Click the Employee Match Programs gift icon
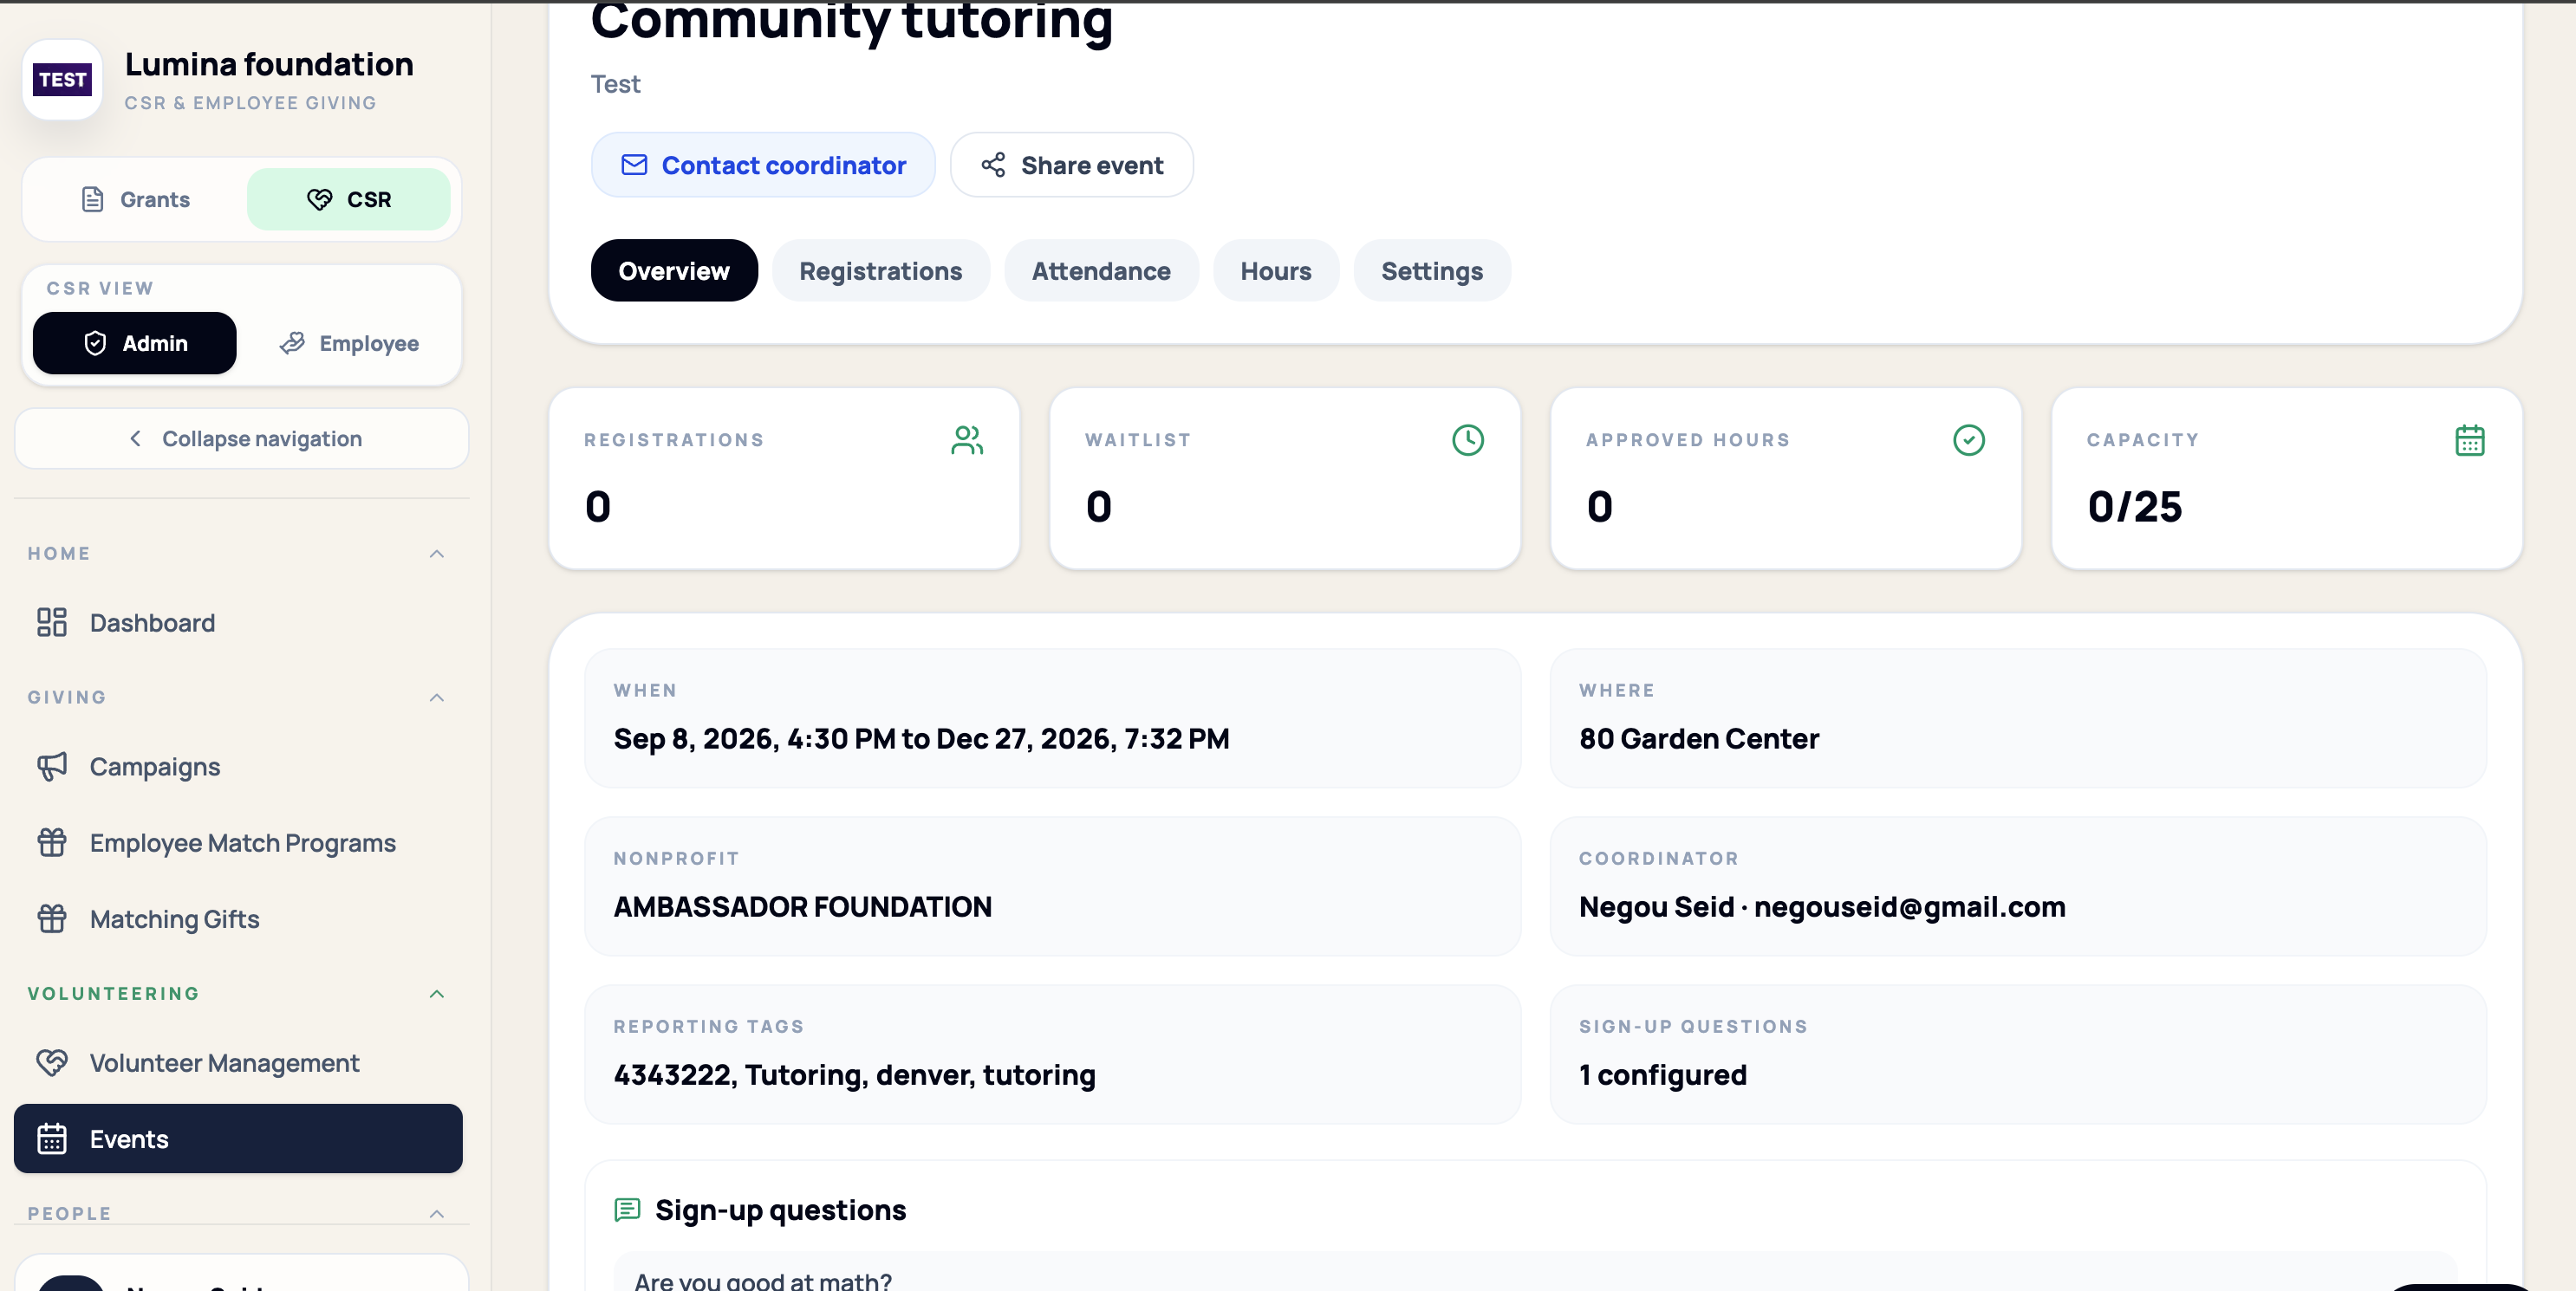The image size is (2576, 1291). pyautogui.click(x=51, y=842)
